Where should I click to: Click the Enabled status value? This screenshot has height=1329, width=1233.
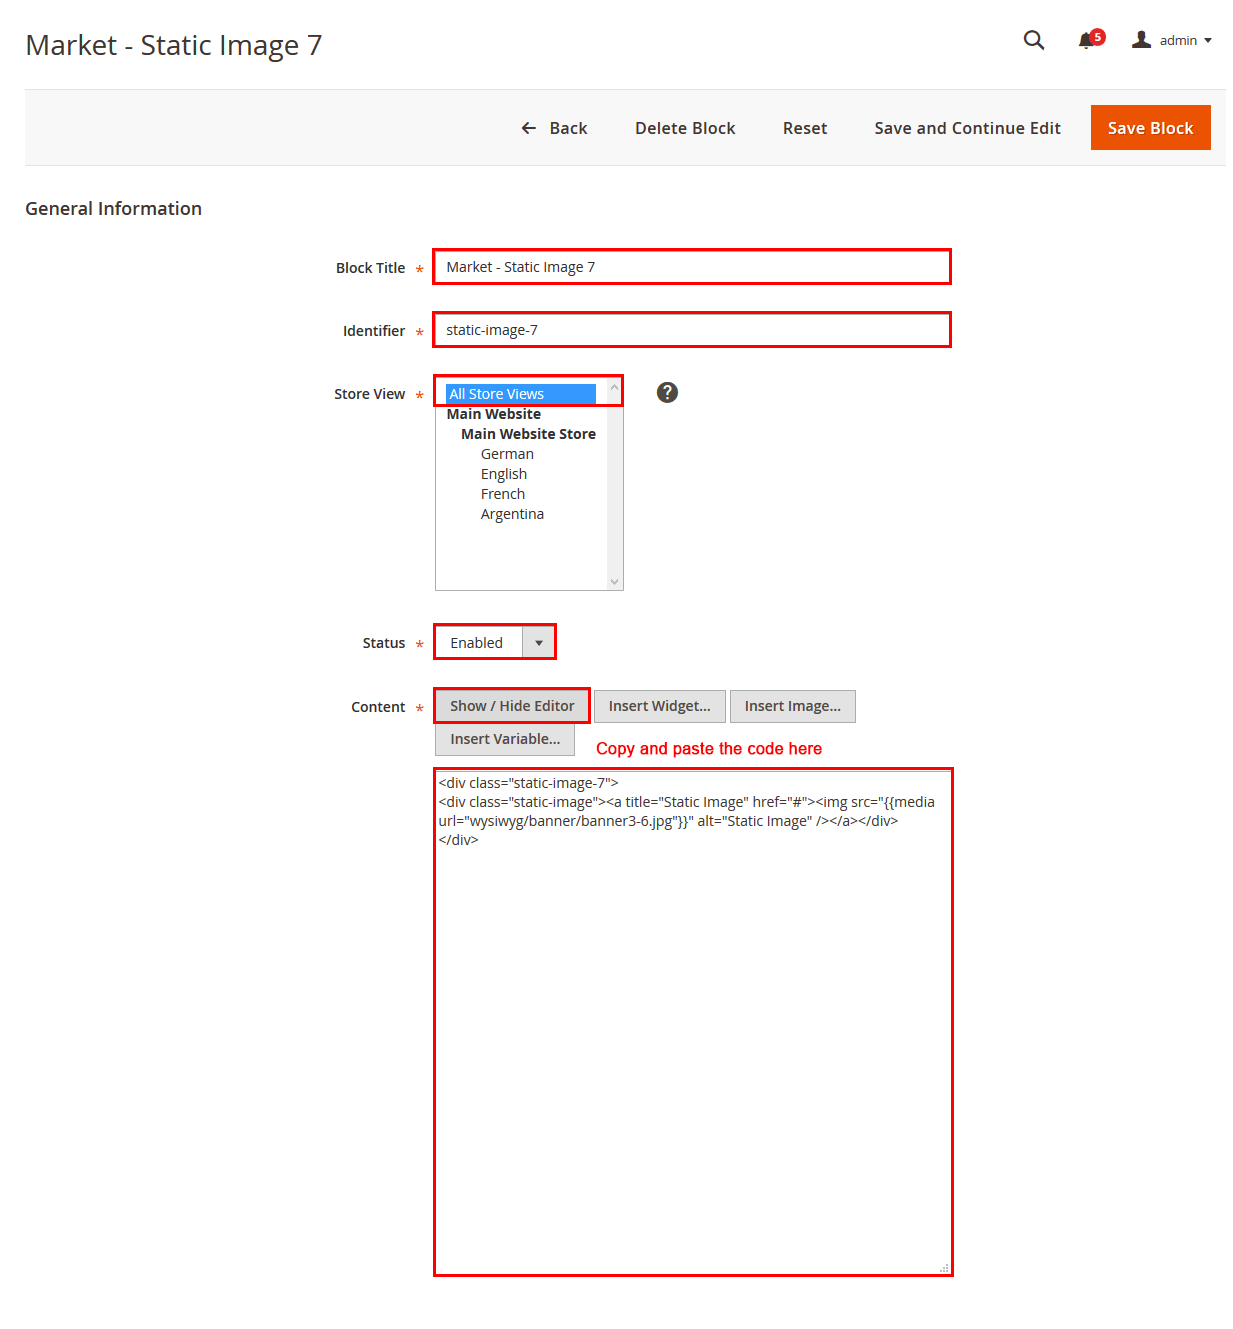[x=476, y=643]
